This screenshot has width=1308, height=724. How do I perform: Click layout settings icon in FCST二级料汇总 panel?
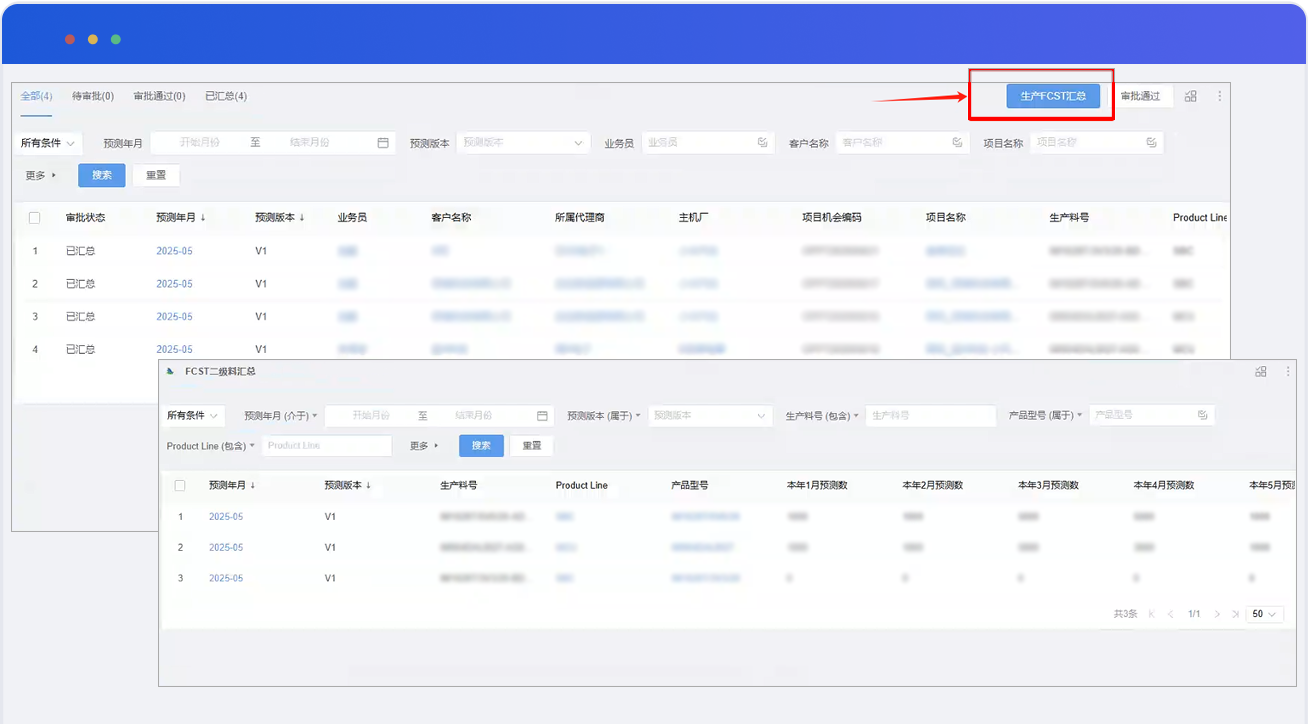coord(1261,371)
